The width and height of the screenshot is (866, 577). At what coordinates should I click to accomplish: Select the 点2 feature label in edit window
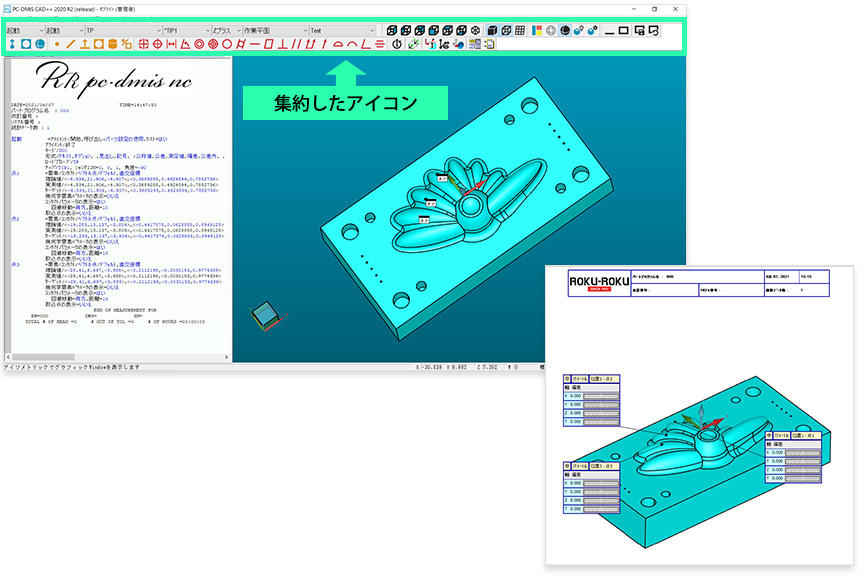pos(15,219)
